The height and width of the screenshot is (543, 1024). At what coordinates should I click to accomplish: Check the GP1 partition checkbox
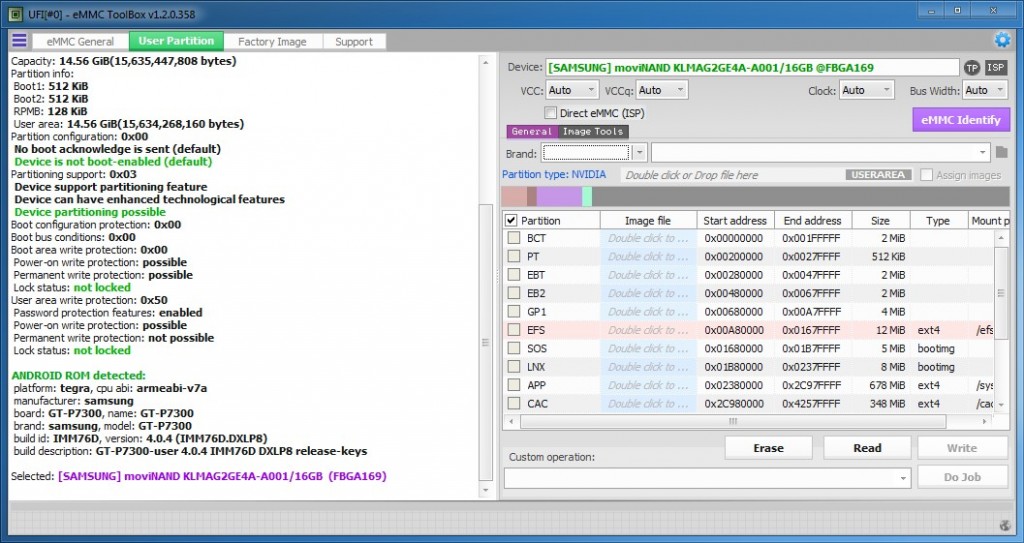[x=514, y=312]
